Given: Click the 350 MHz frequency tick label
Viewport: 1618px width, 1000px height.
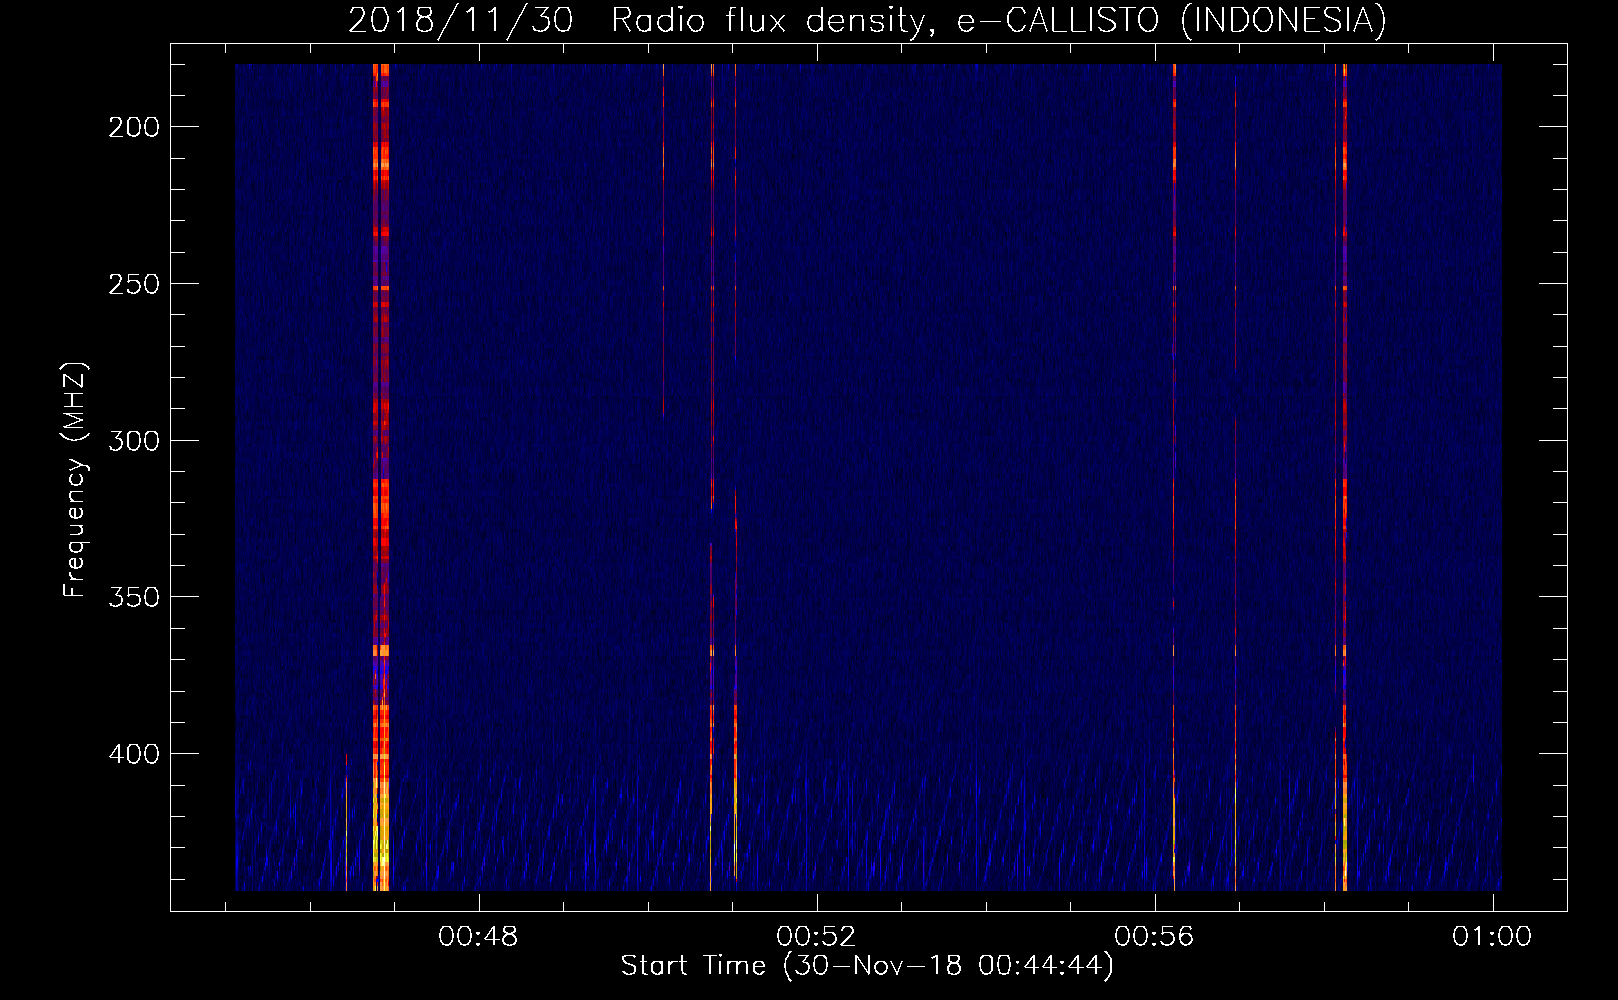Looking at the screenshot, I should [x=134, y=597].
